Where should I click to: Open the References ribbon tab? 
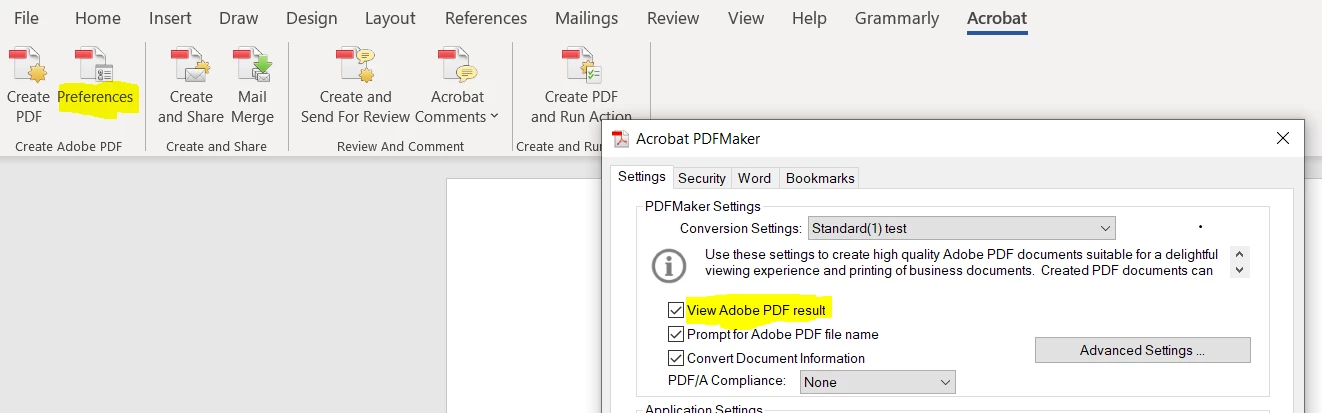click(x=486, y=18)
